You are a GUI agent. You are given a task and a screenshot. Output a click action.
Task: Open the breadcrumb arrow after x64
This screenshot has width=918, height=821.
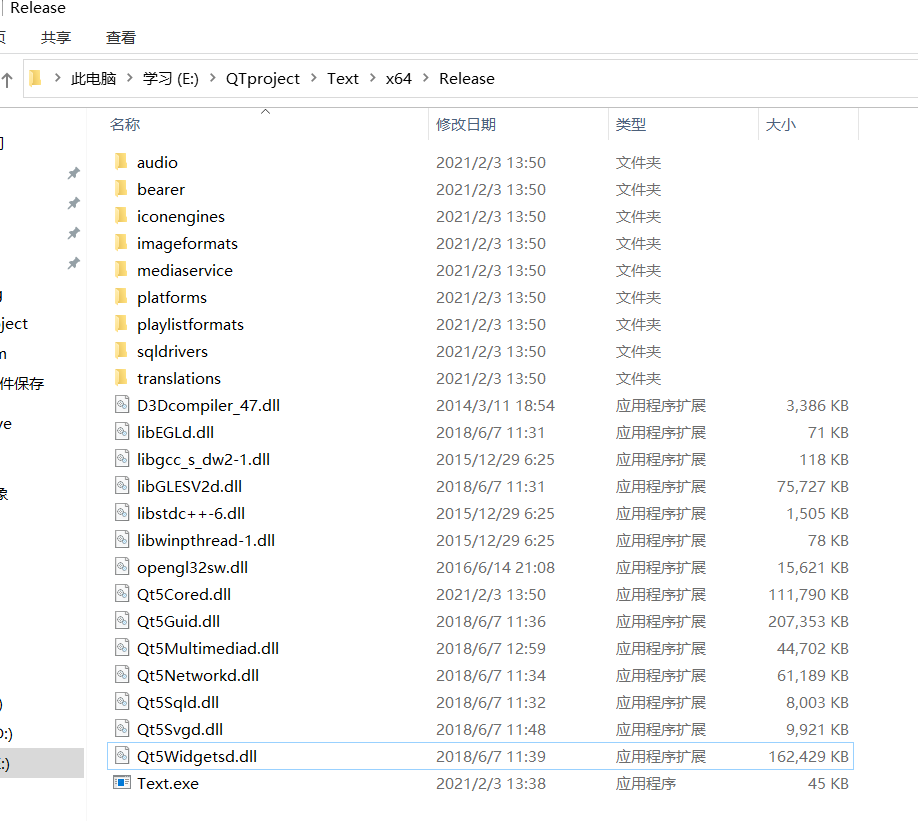(424, 78)
